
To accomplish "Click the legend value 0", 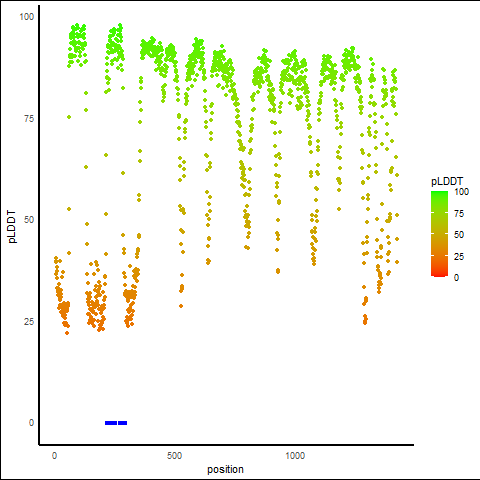I will point(456,278).
